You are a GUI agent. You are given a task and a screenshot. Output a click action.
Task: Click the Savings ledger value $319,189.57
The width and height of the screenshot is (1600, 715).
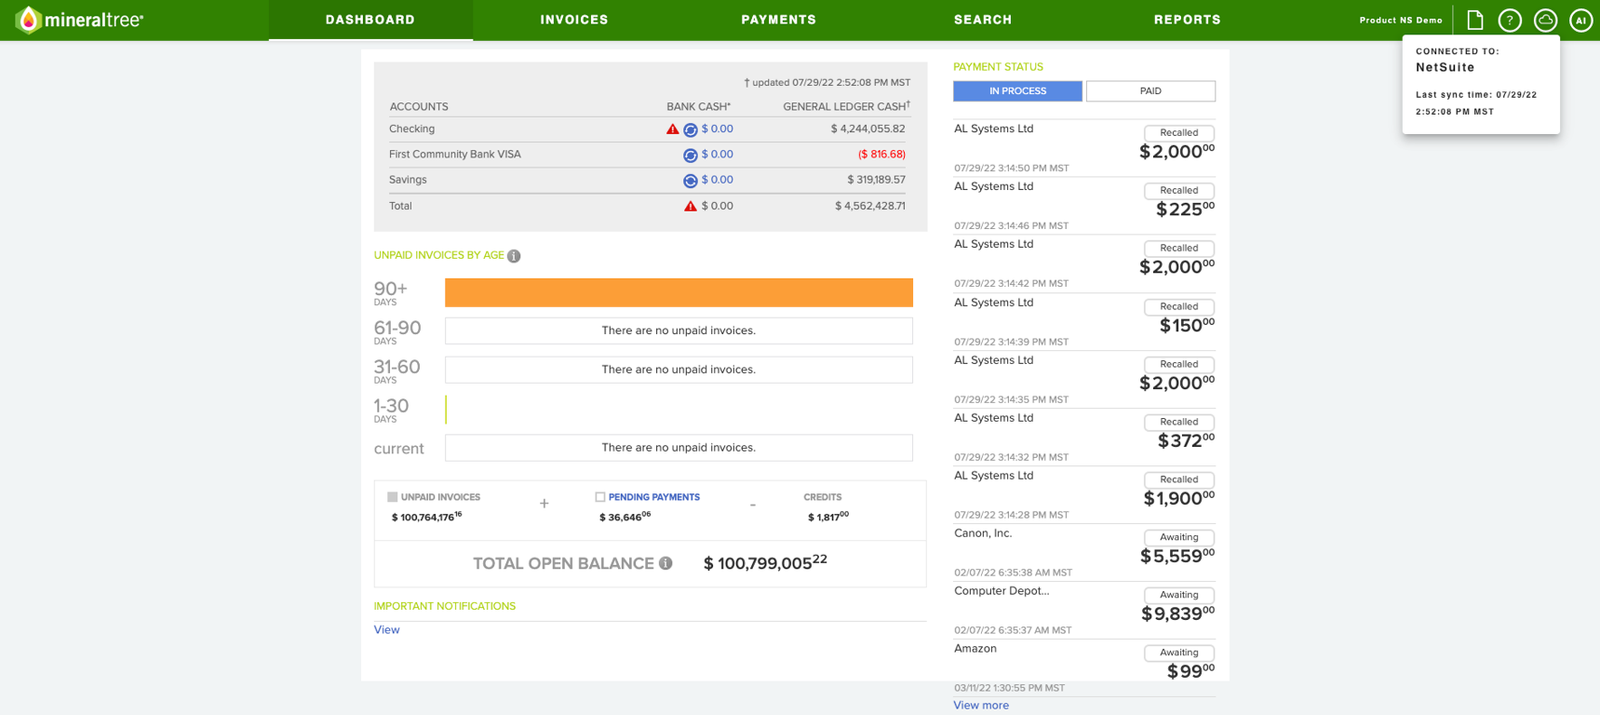[876, 180]
